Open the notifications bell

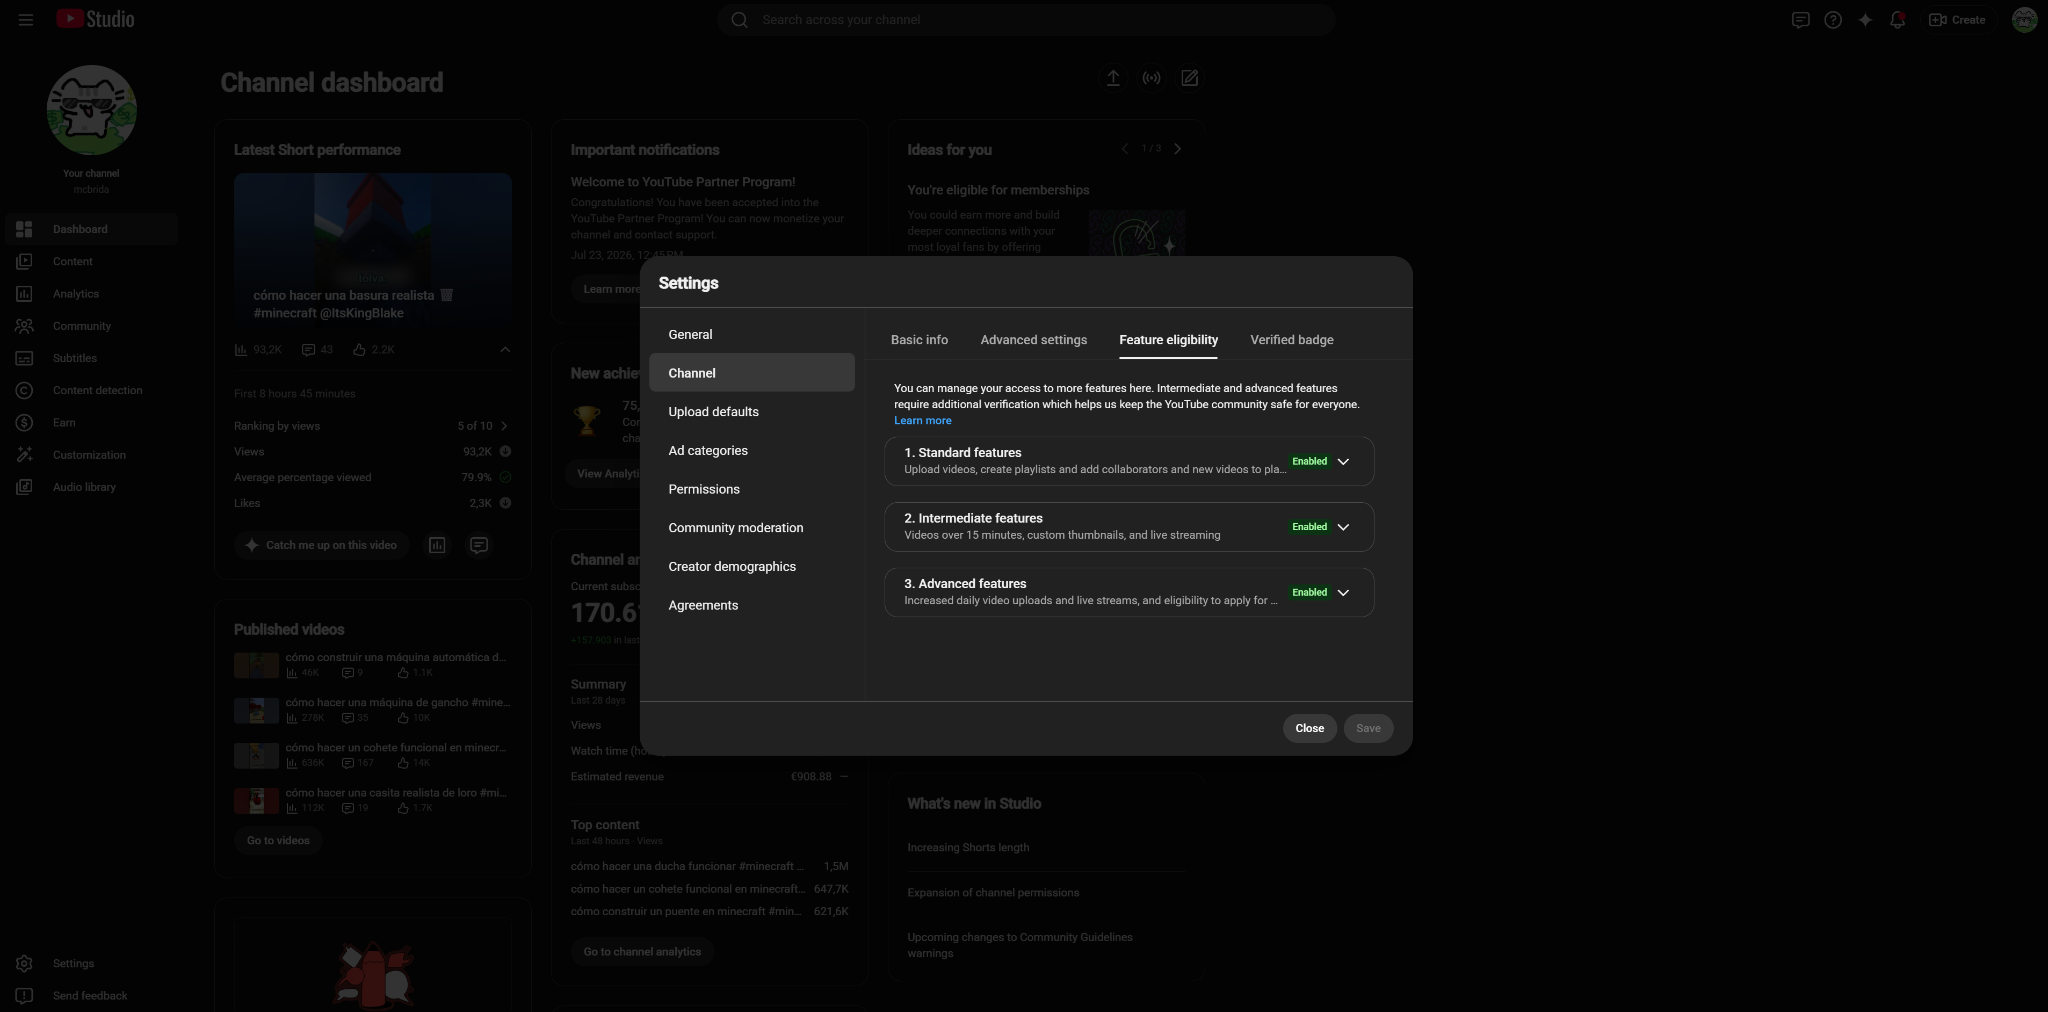click(1897, 20)
